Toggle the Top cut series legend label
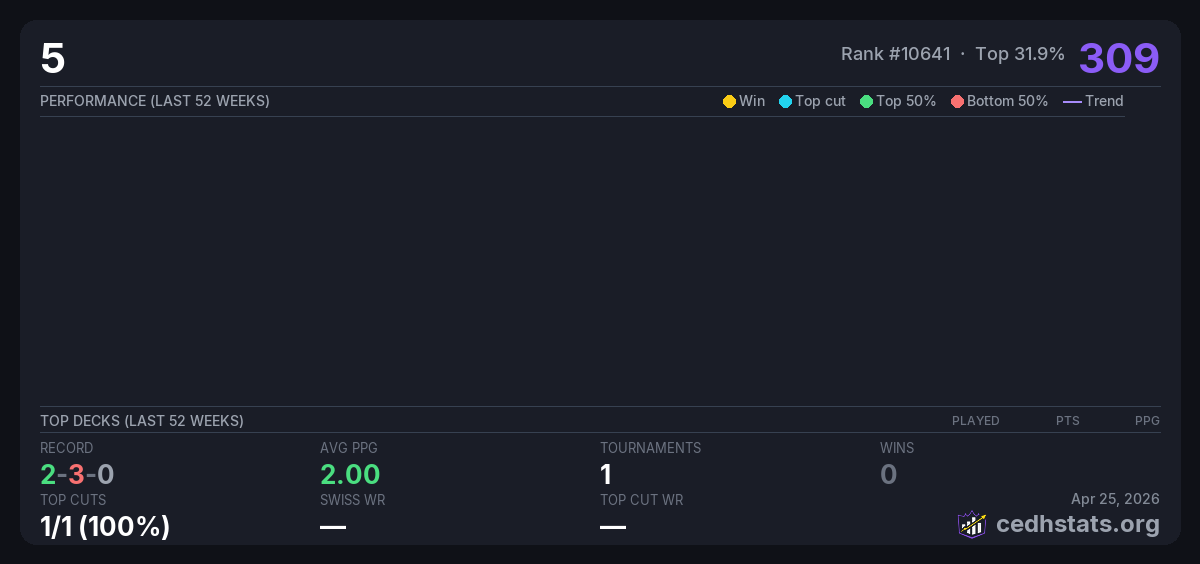Viewport: 1200px width, 564px height. [x=820, y=101]
